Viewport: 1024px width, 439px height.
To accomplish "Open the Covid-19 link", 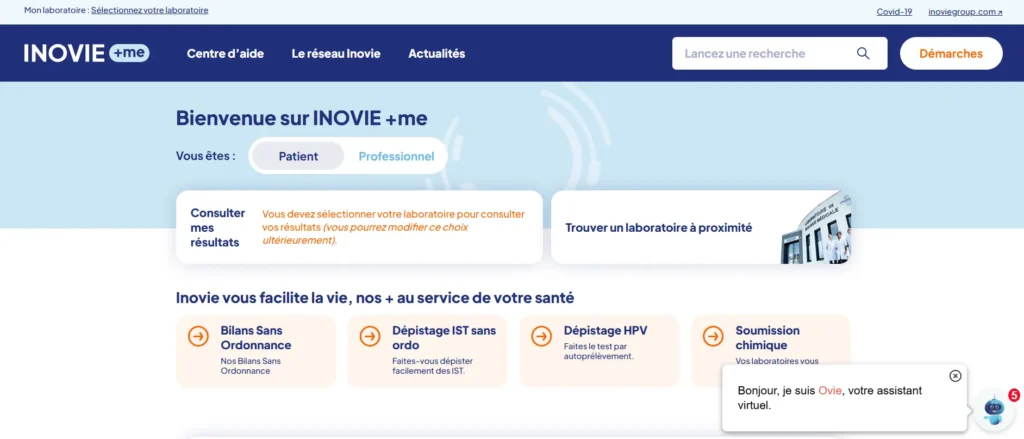I will [x=894, y=12].
